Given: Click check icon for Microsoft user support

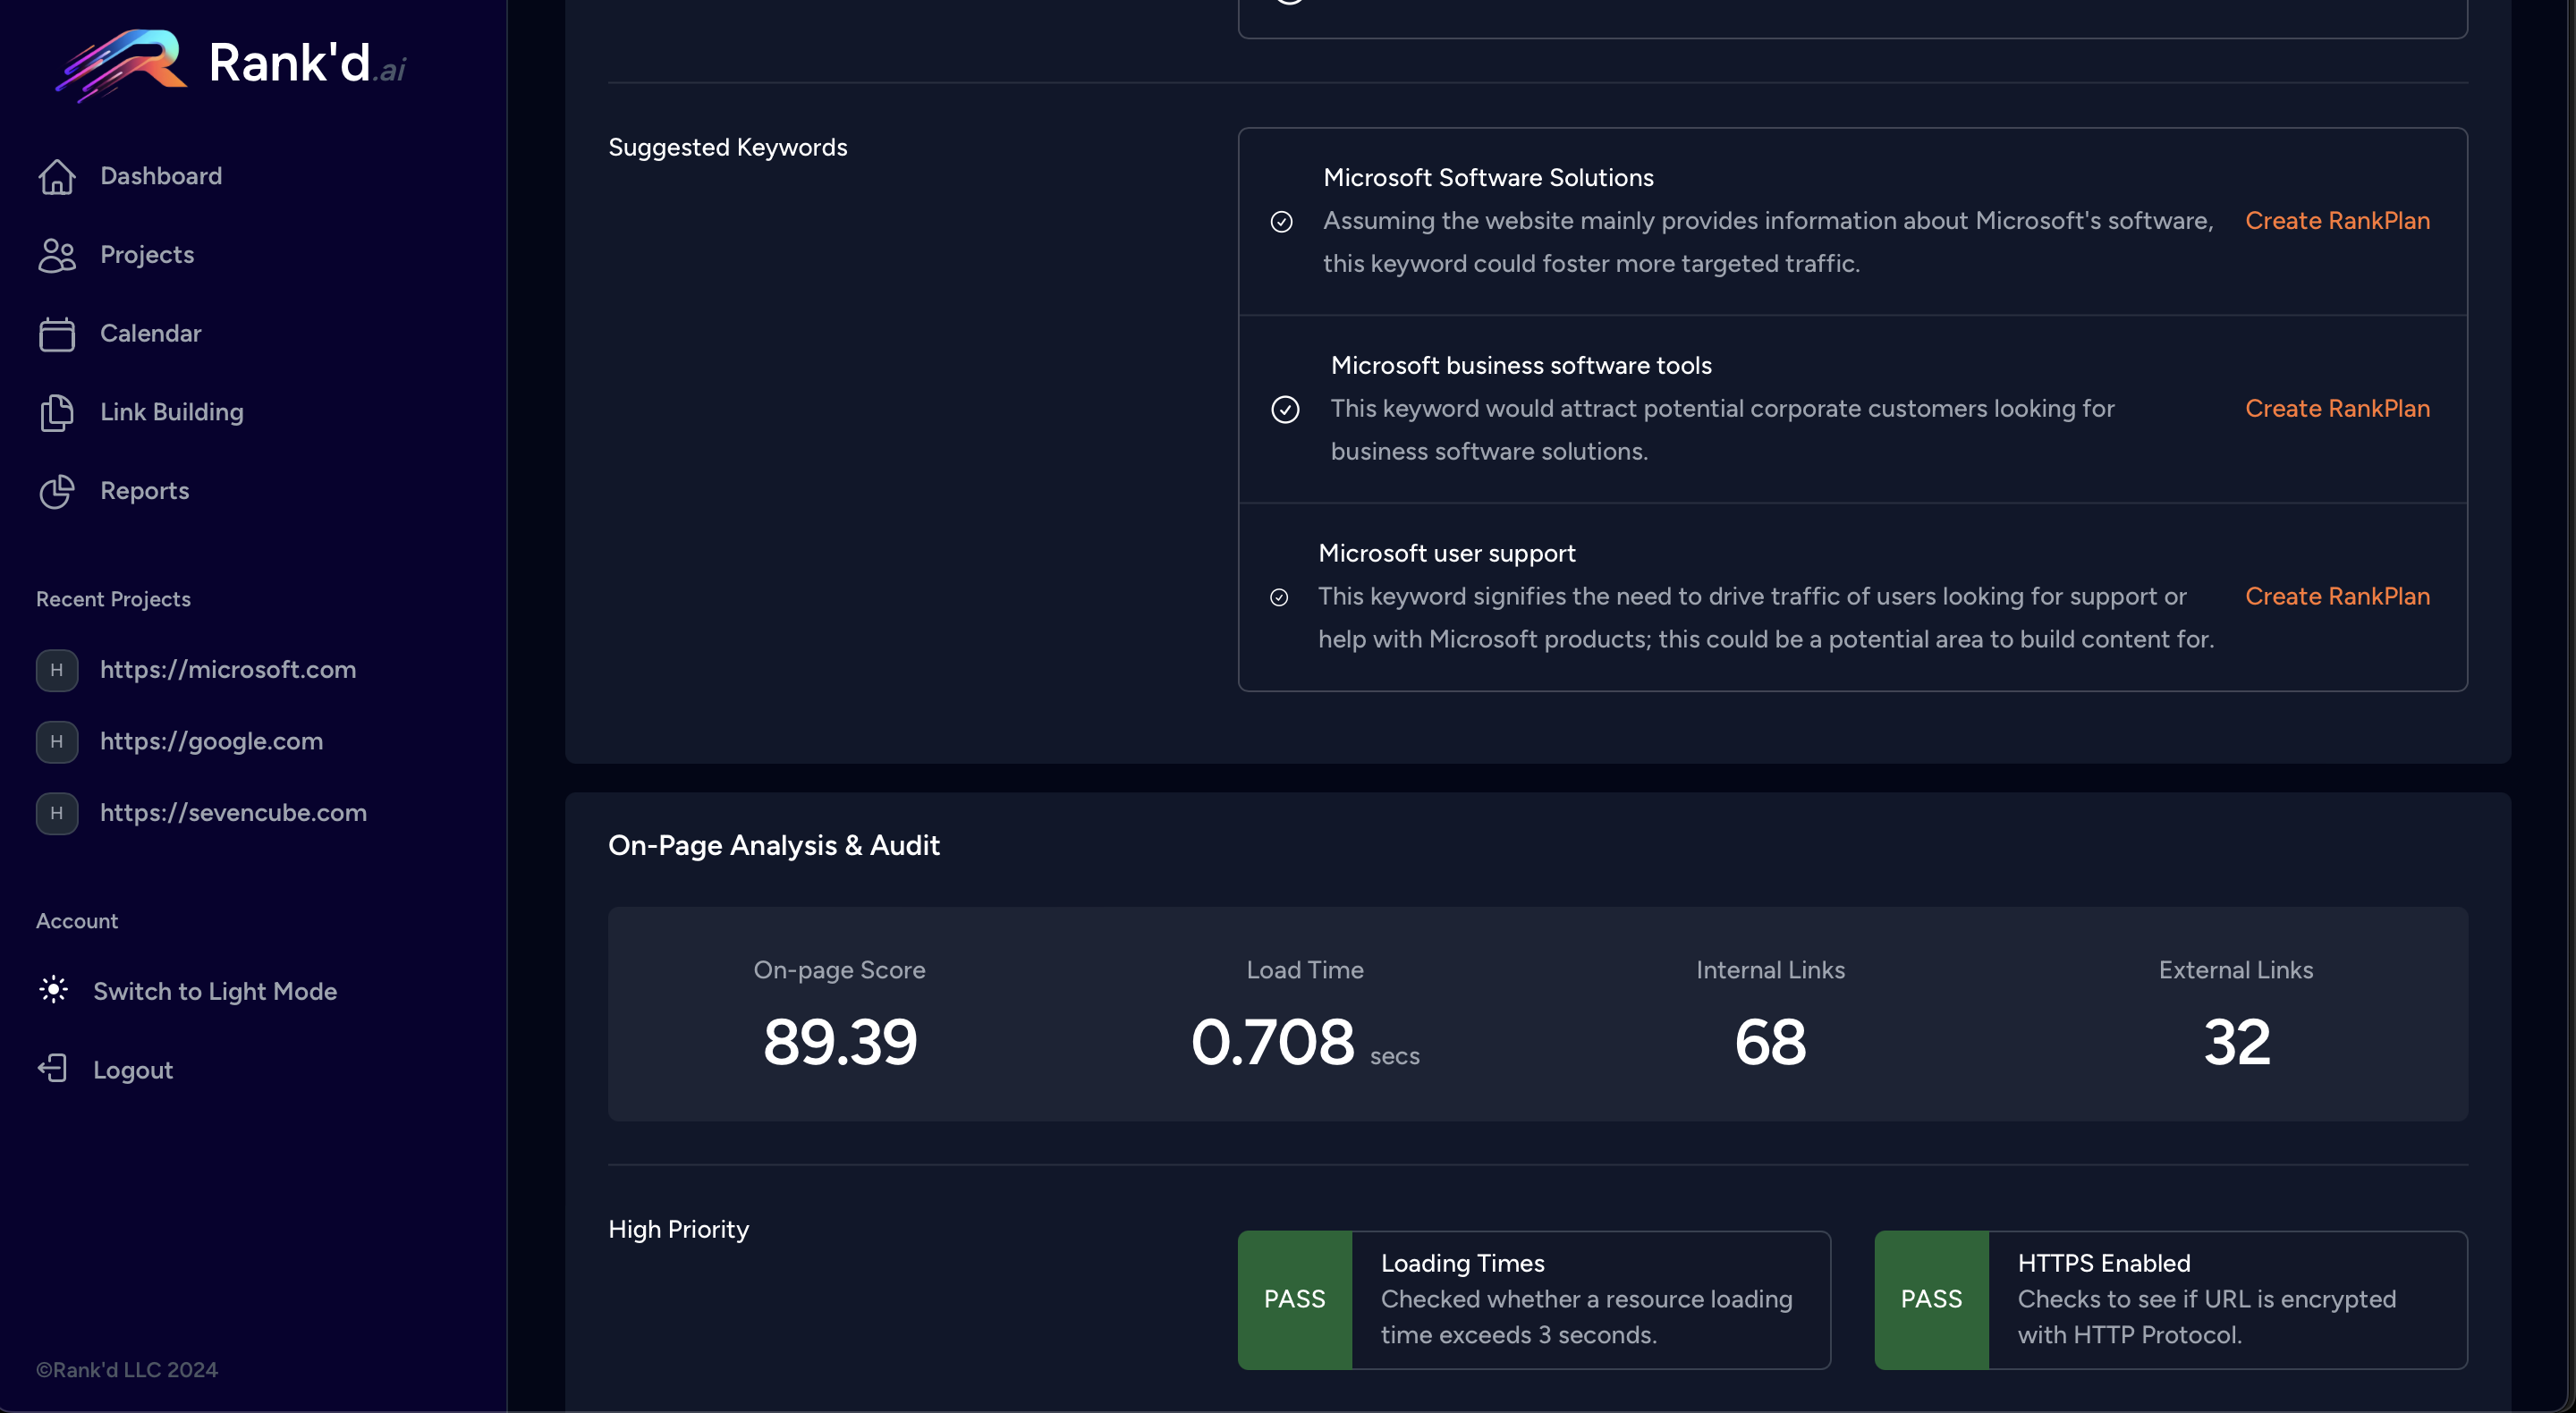Looking at the screenshot, I should [x=1279, y=597].
